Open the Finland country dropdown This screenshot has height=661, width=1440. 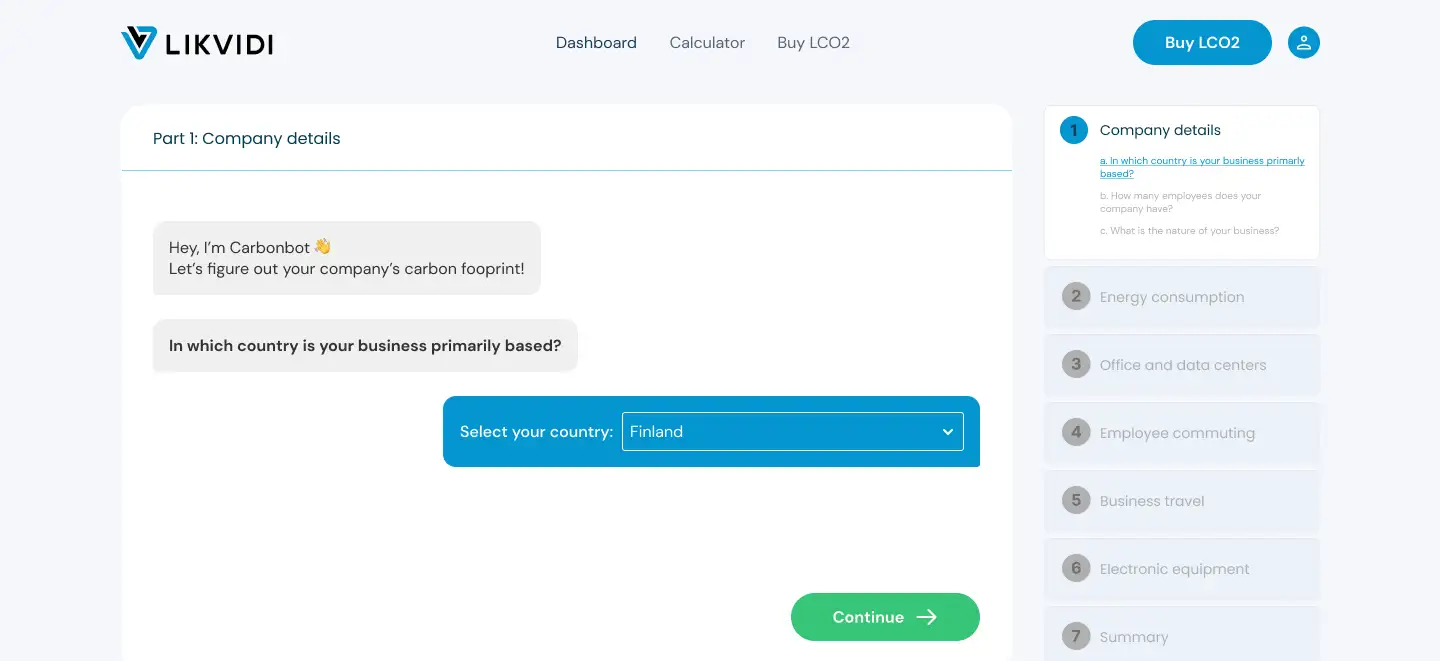[780, 432]
